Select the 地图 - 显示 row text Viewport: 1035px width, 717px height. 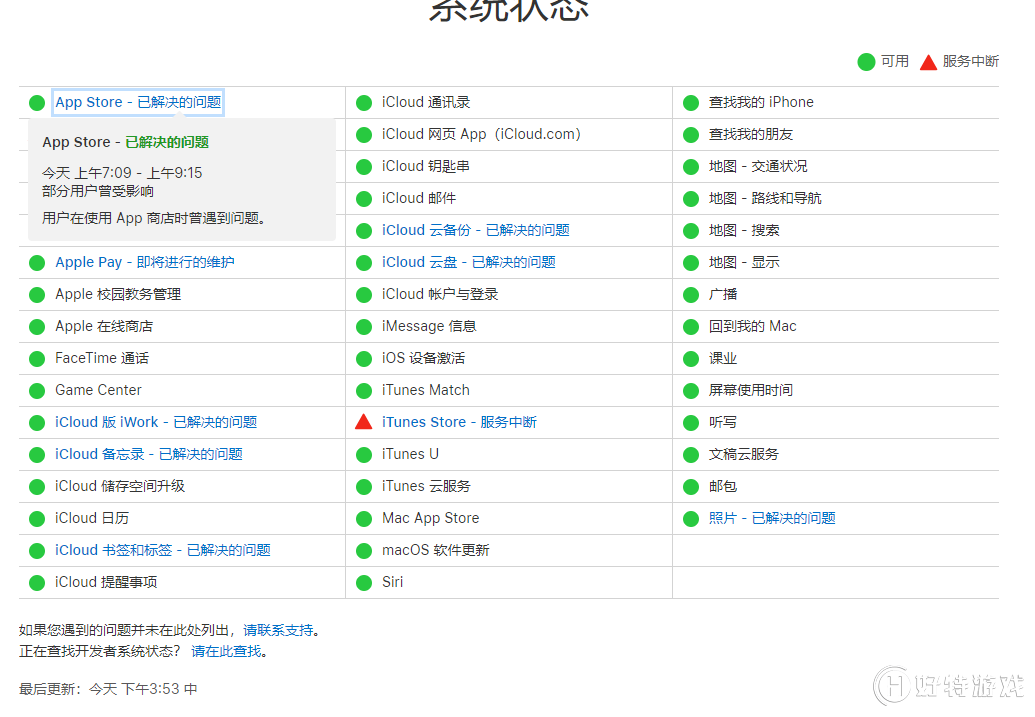coord(744,262)
